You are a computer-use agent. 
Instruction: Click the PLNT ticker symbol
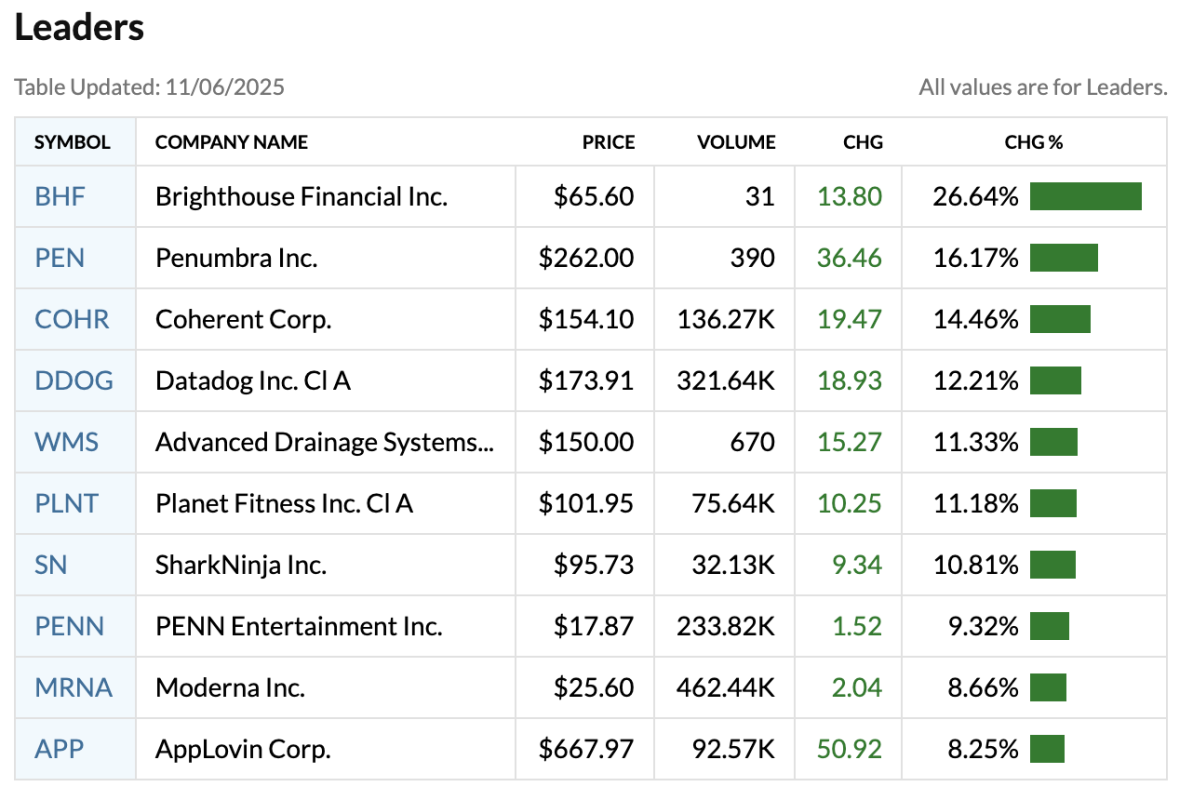pos(66,503)
